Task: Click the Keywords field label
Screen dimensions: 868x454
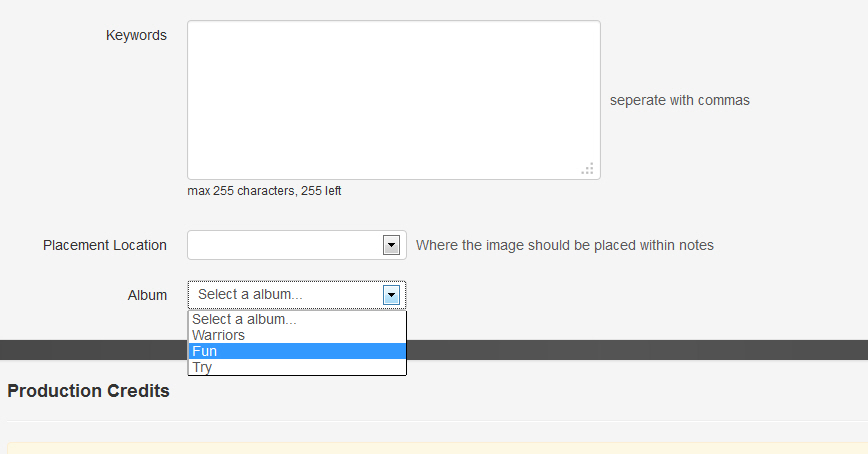Action: (136, 35)
